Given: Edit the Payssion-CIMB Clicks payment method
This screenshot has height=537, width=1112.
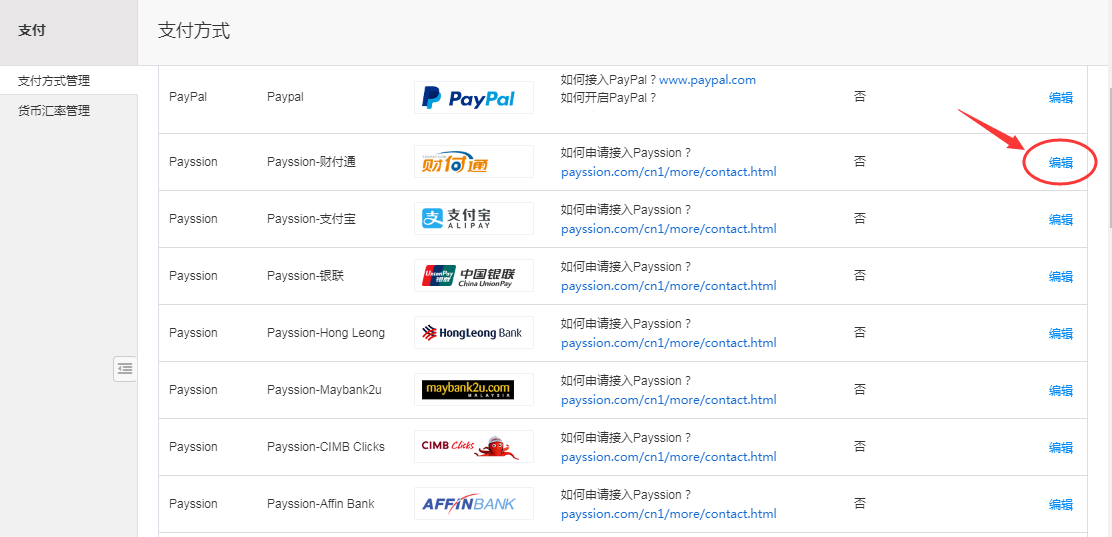Looking at the screenshot, I should 1060,448.
